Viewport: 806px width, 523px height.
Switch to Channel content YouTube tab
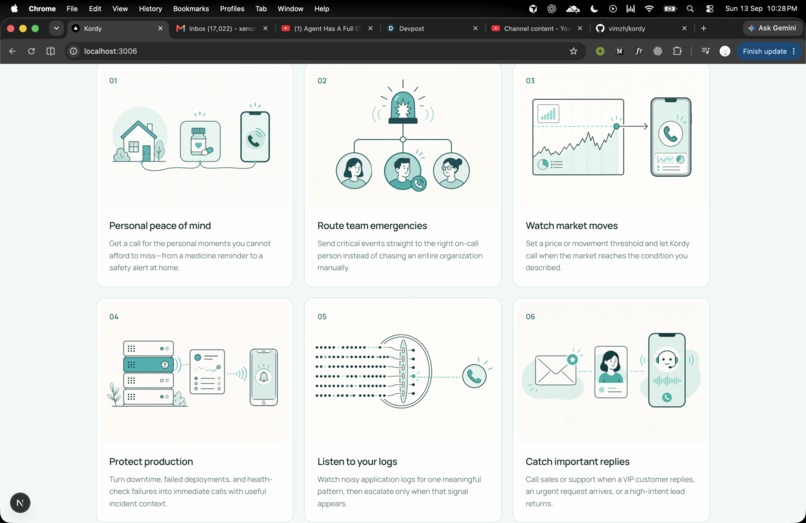click(x=537, y=28)
